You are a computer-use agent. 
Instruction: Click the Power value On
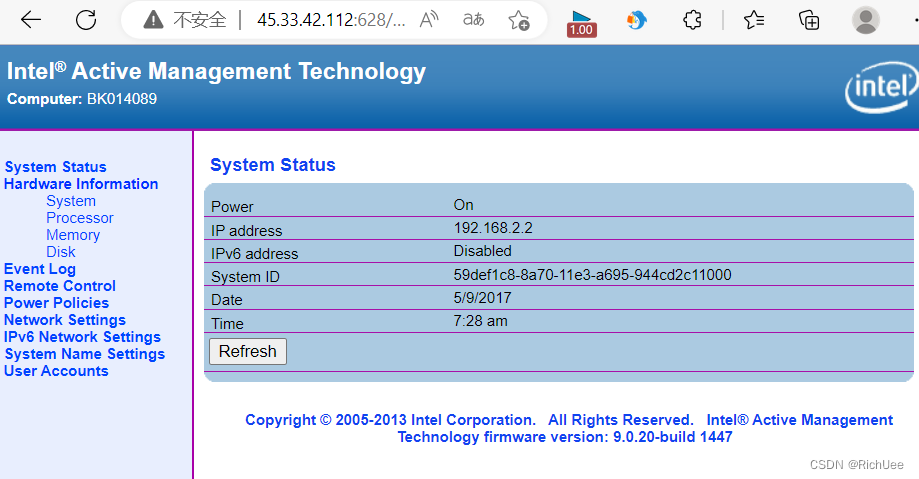pyautogui.click(x=463, y=205)
